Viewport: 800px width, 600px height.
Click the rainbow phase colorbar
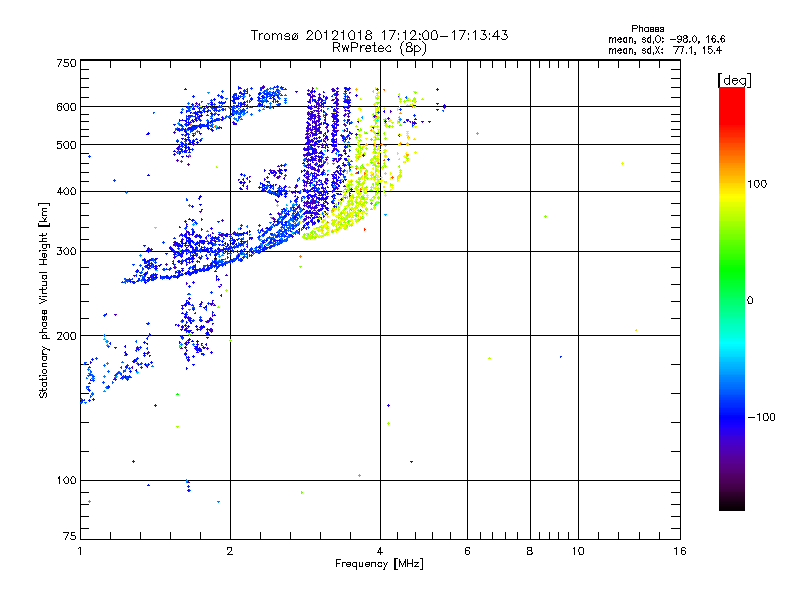tap(732, 298)
